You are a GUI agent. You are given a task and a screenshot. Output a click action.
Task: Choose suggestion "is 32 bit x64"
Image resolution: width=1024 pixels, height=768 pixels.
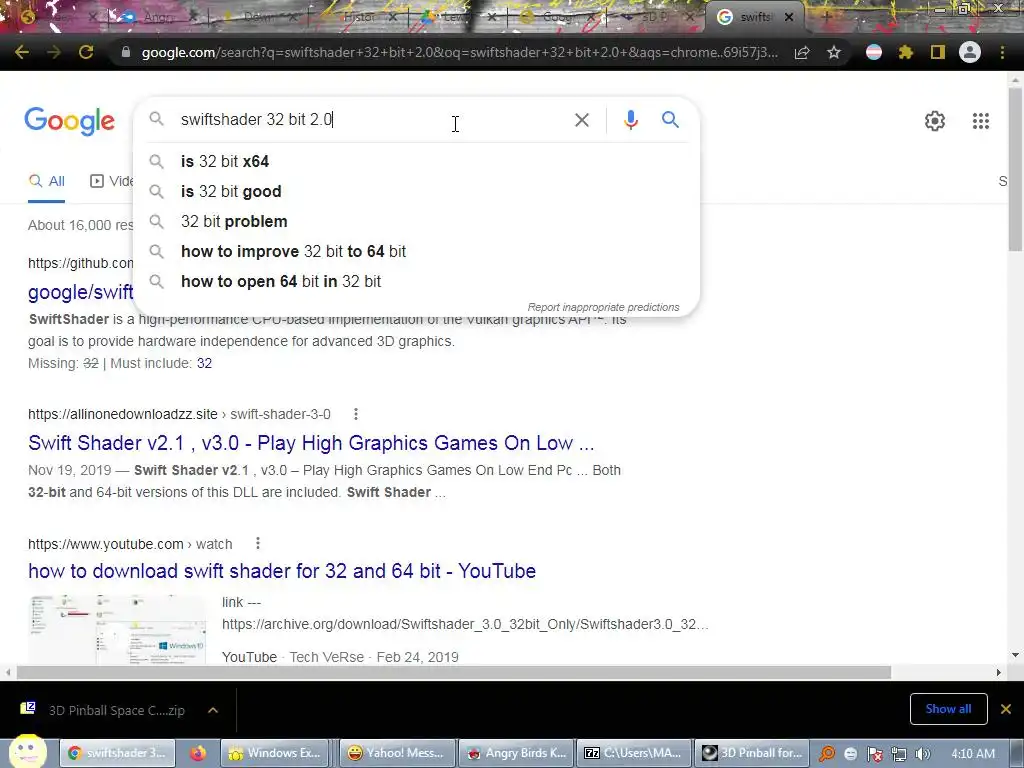(416, 161)
